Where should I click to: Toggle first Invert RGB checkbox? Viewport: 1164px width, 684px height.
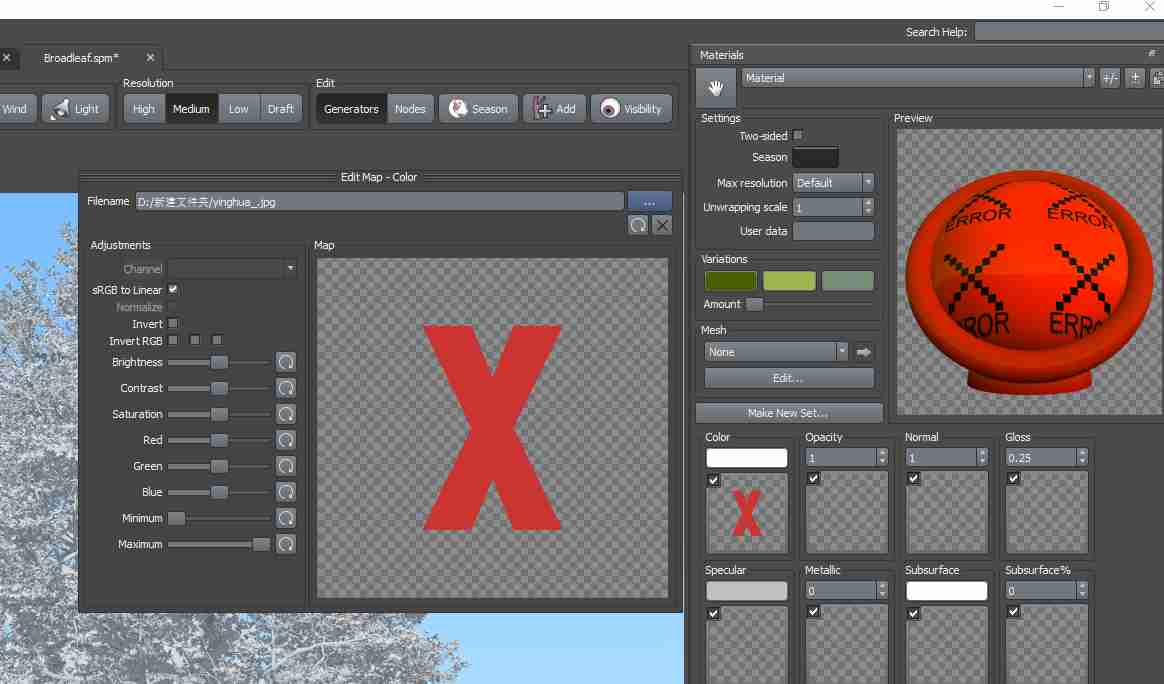coord(173,340)
